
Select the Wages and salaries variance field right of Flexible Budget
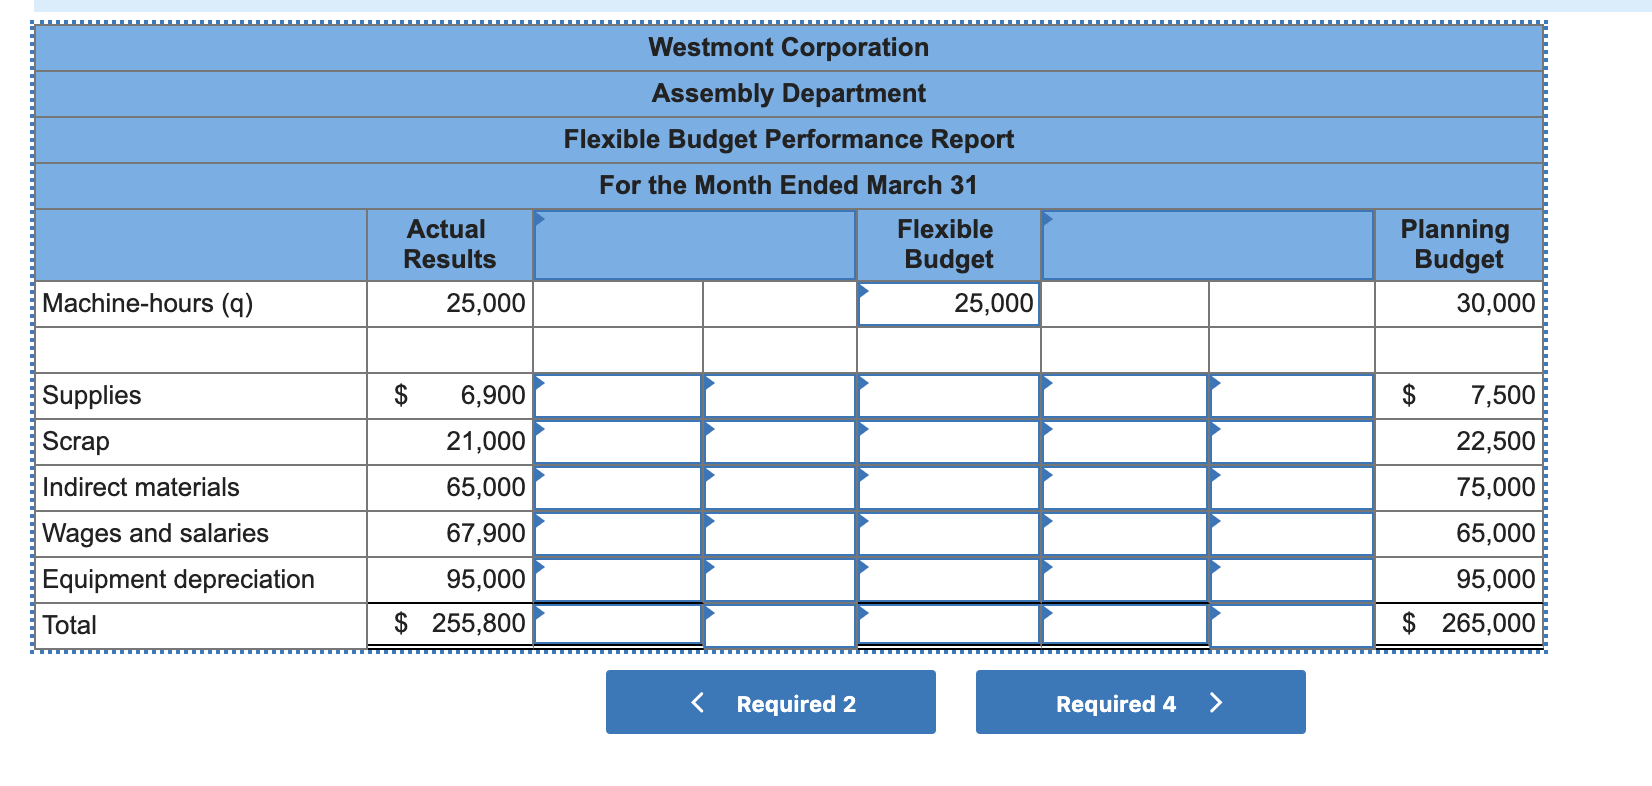pos(1125,534)
